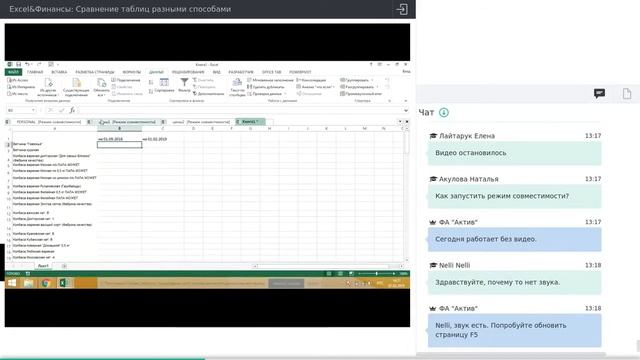Click the add new sheet plus icon
This screenshot has width=640, height=360.
click(x=64, y=266)
